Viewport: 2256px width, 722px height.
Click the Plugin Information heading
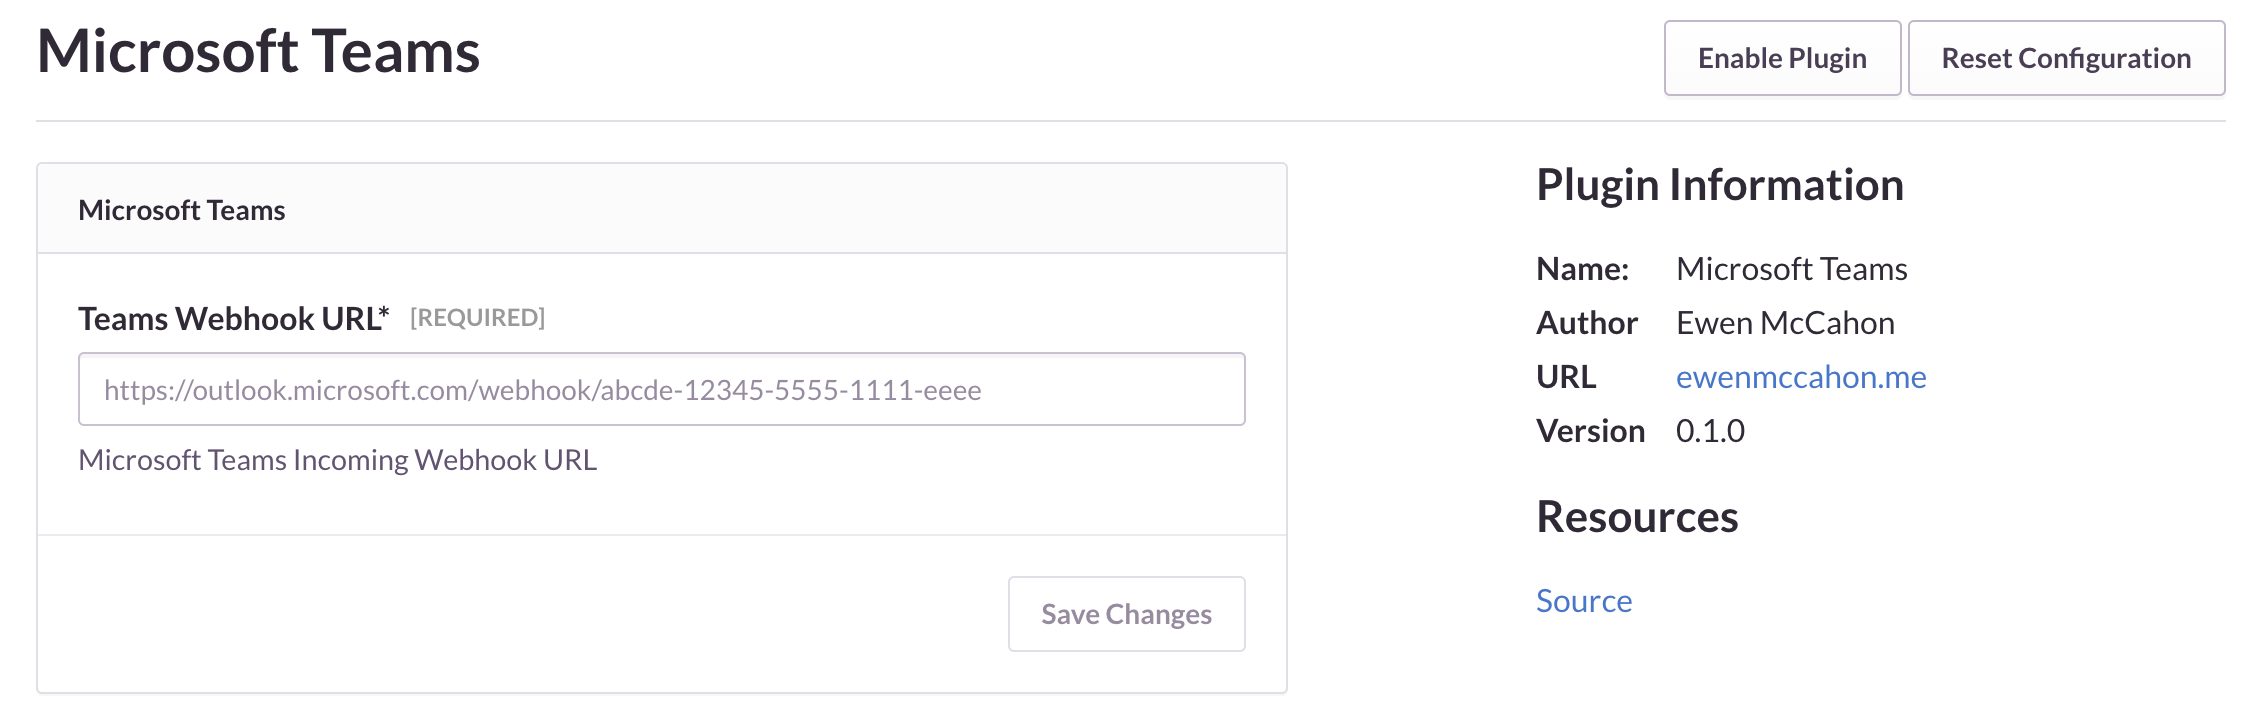[x=1720, y=186]
